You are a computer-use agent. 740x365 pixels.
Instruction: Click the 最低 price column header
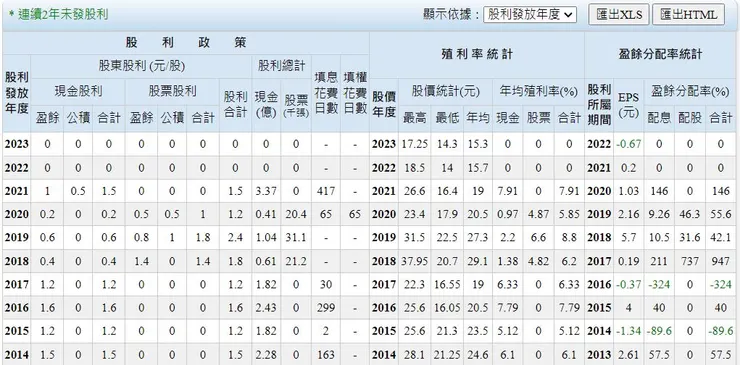pos(446,118)
